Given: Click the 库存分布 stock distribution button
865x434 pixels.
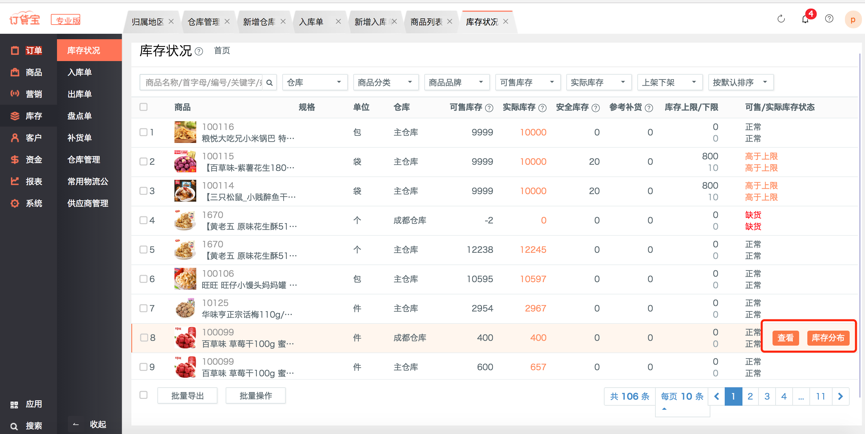Looking at the screenshot, I should click(828, 338).
